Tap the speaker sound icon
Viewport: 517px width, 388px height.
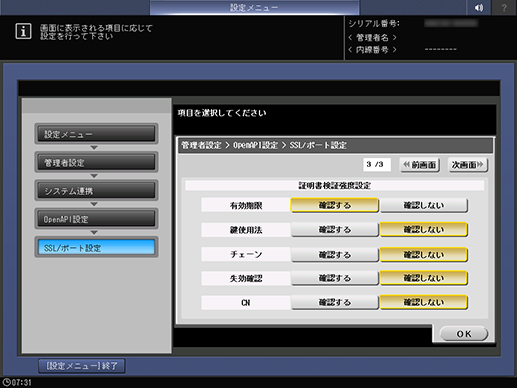479,8
